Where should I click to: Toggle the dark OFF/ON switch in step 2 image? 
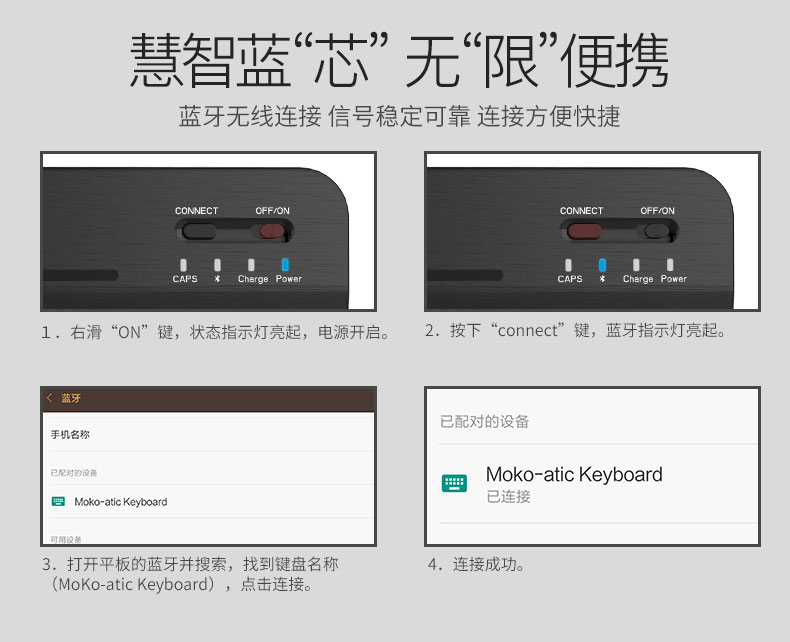[x=656, y=231]
